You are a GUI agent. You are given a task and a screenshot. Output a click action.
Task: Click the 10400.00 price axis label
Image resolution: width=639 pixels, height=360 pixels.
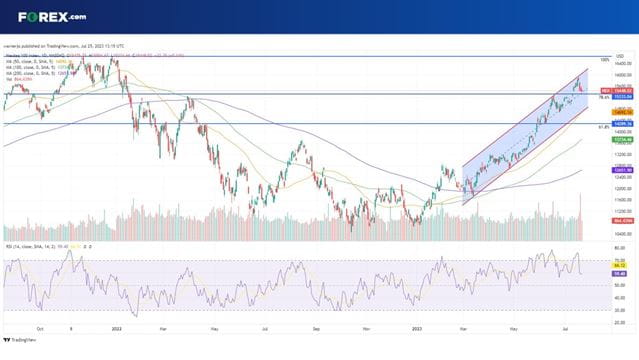pyautogui.click(x=623, y=234)
